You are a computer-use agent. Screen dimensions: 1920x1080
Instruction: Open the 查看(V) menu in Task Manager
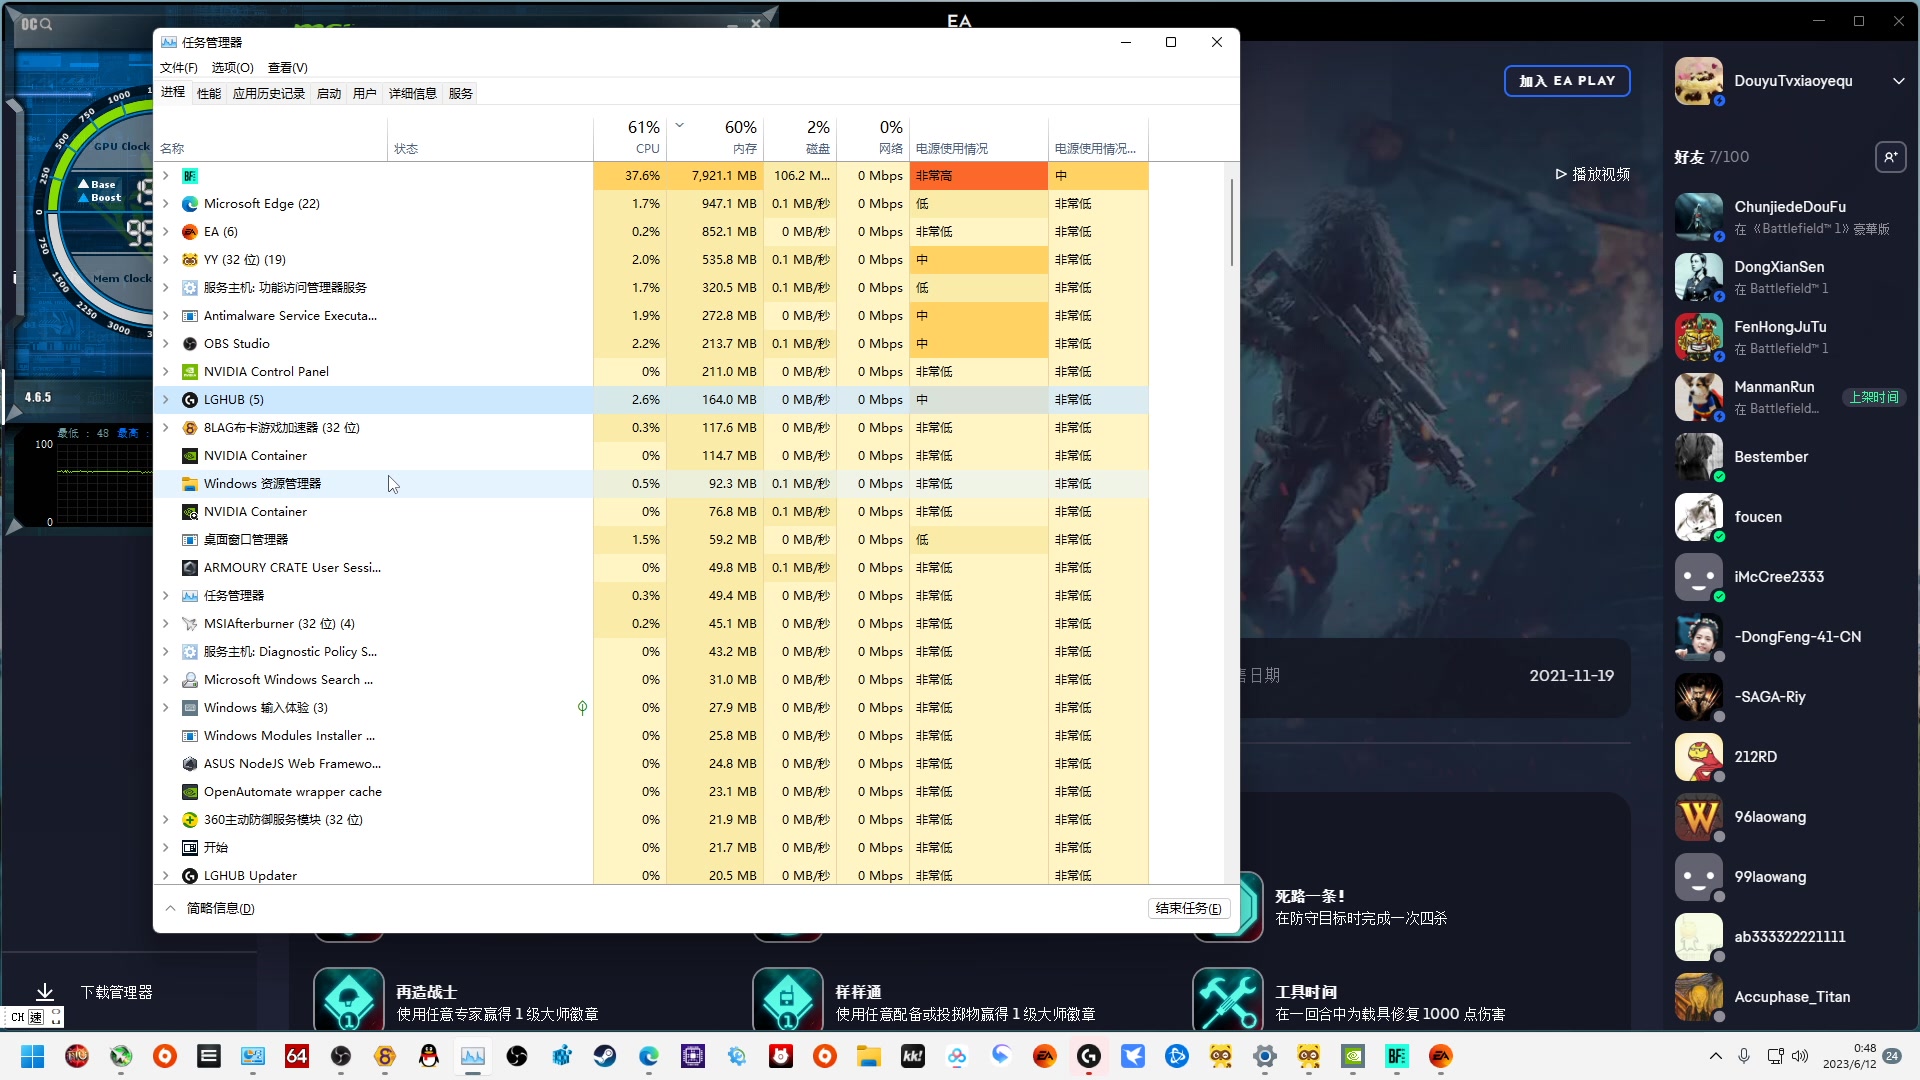(288, 68)
